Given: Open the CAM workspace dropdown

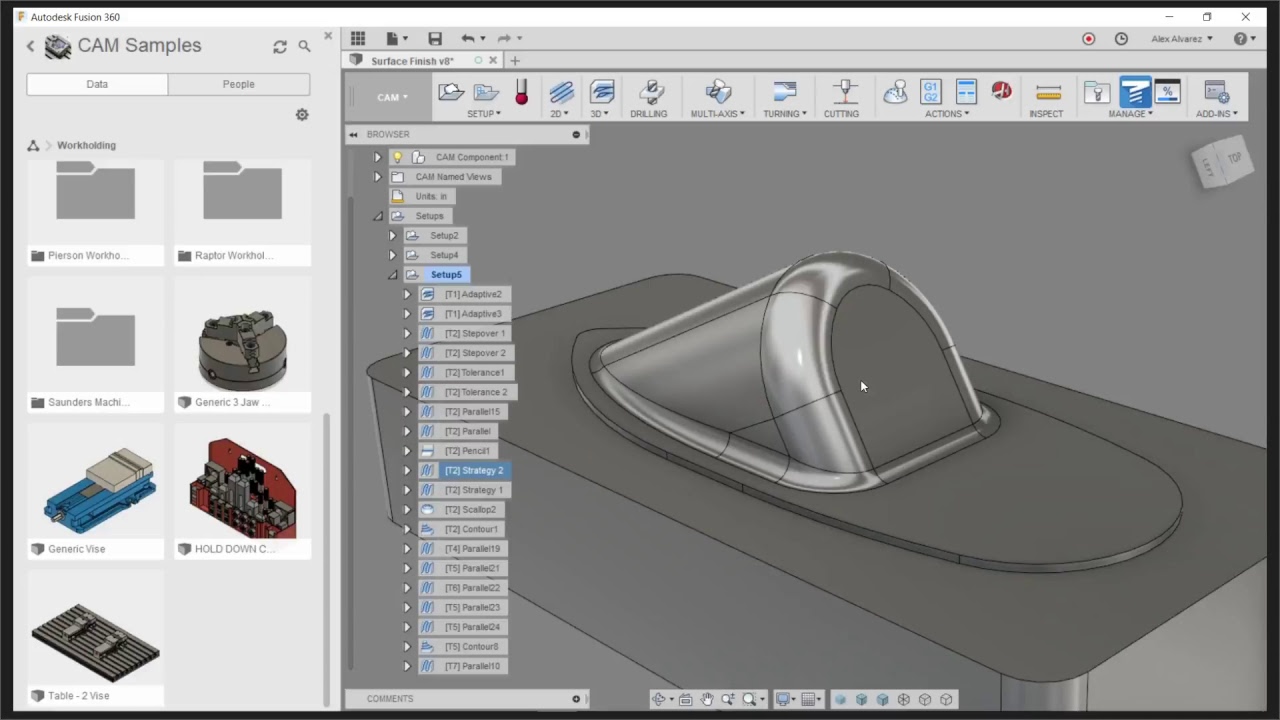Looking at the screenshot, I should 391,97.
